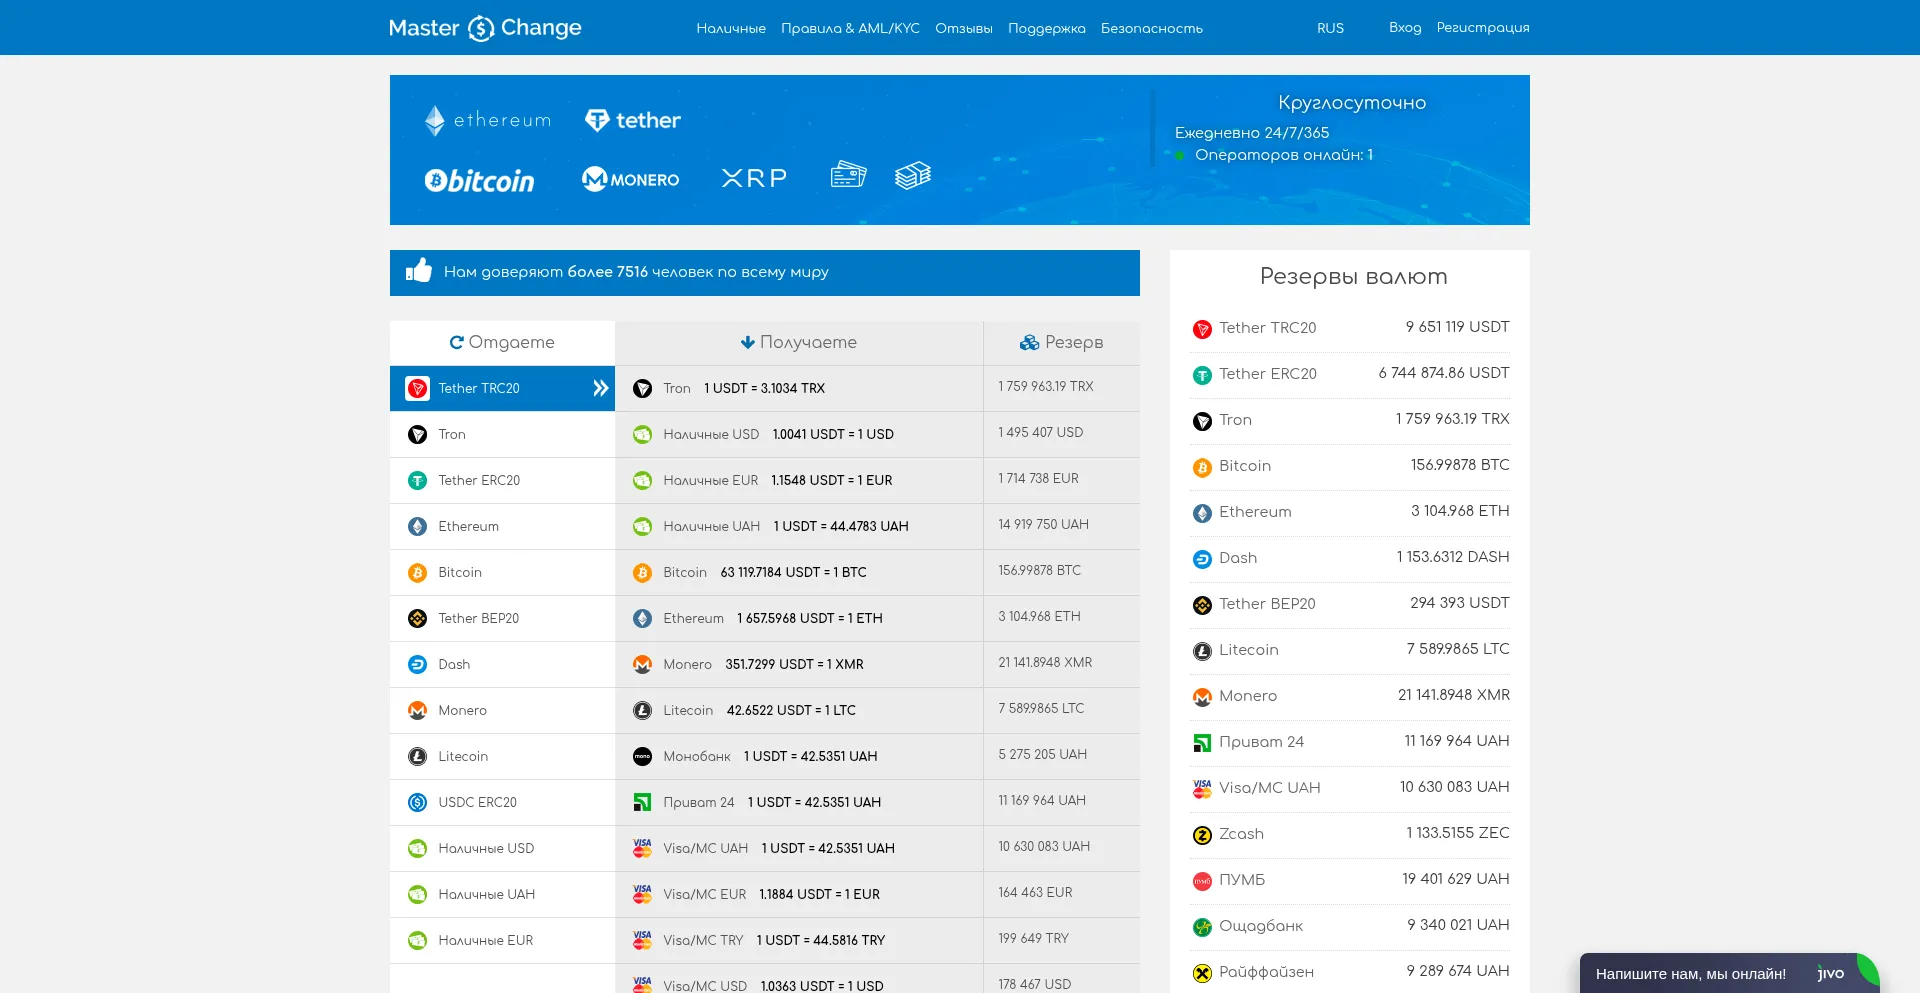1920x993 pixels.
Task: Select Monero in the Отдаете list
Action: coord(502,710)
